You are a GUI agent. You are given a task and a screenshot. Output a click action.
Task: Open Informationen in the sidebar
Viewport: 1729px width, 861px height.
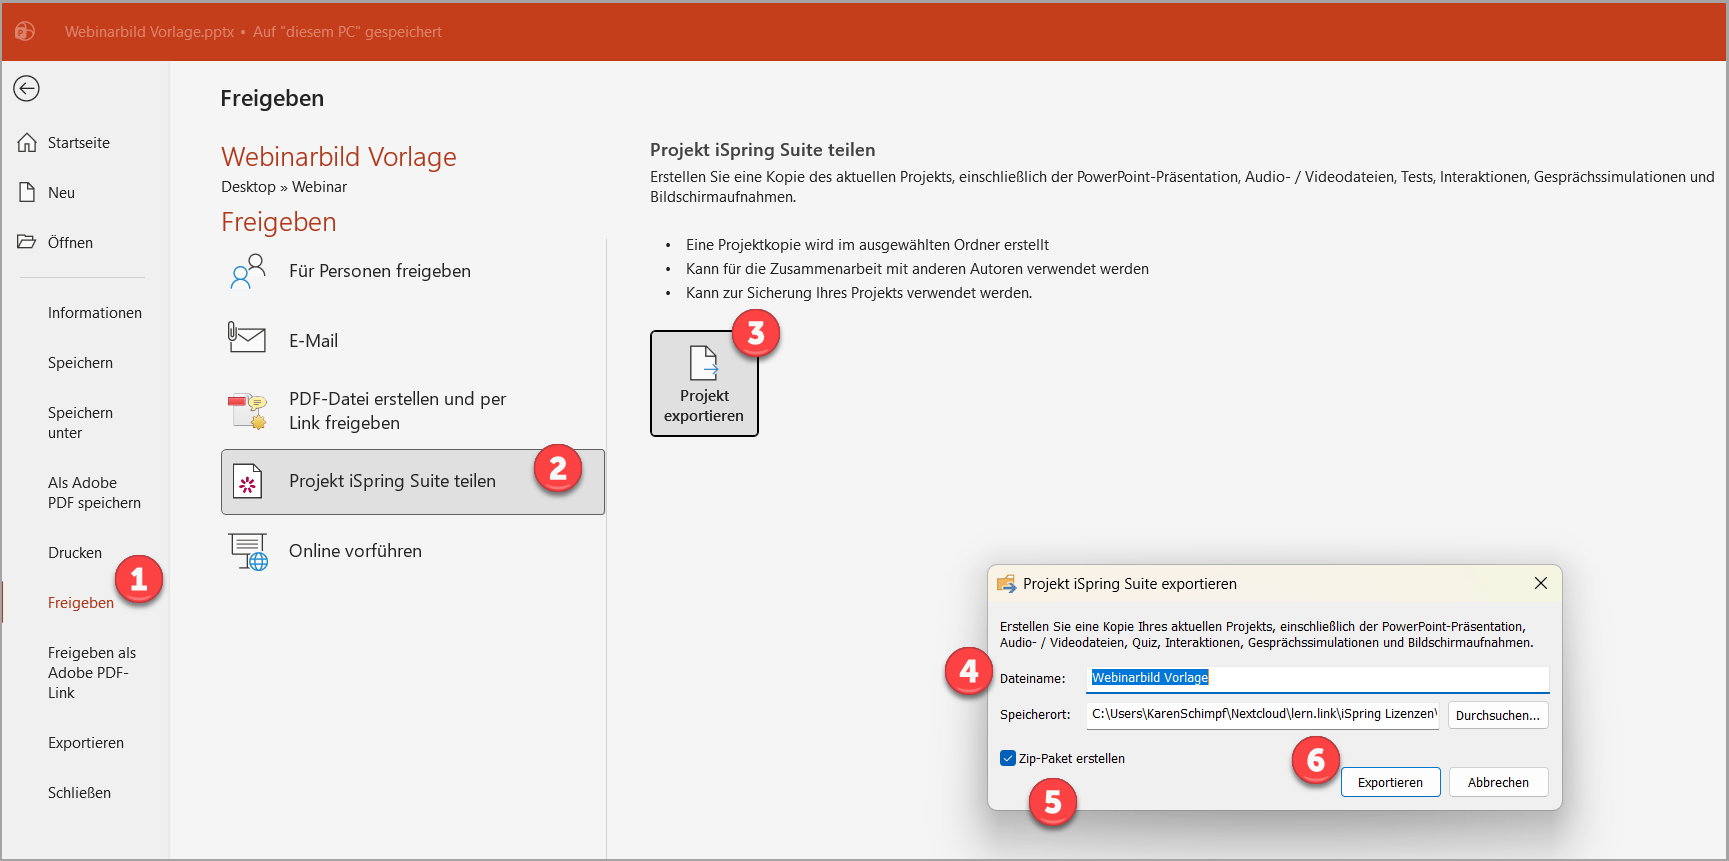click(x=95, y=313)
